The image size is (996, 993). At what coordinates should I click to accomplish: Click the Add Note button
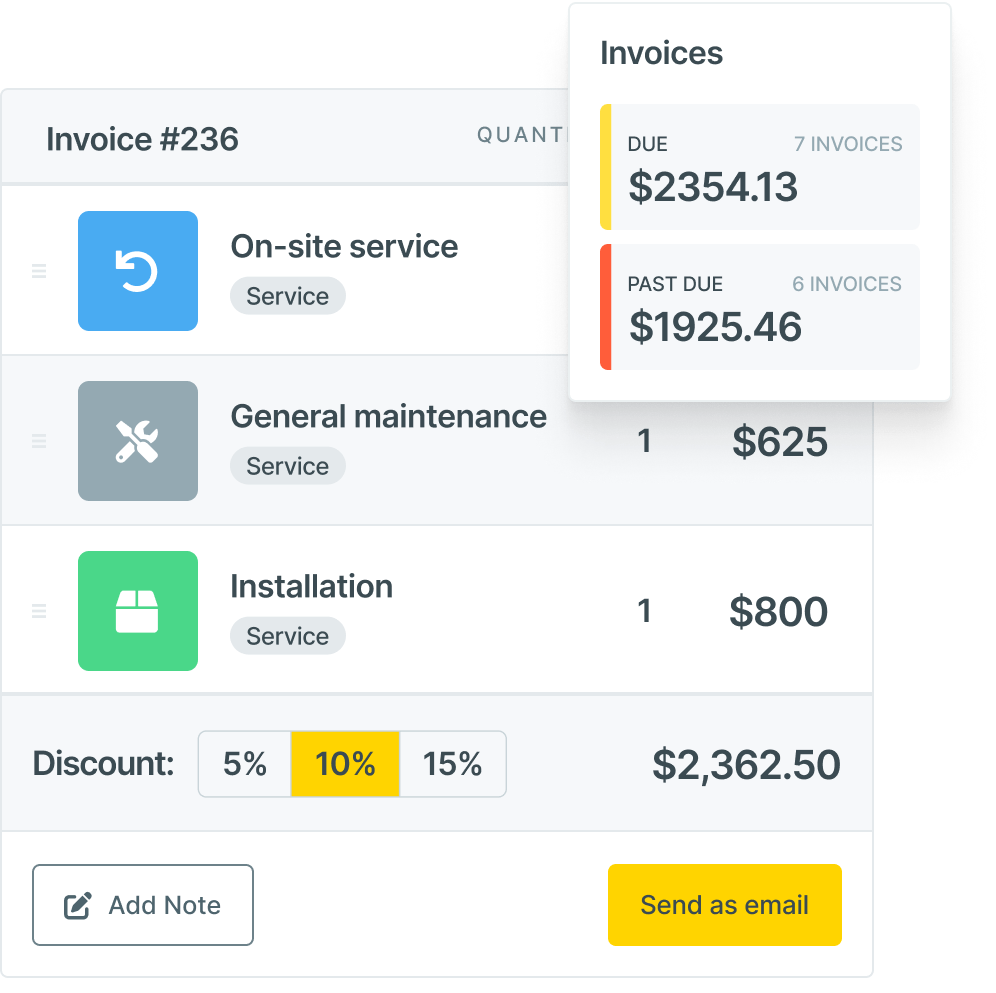coord(142,904)
